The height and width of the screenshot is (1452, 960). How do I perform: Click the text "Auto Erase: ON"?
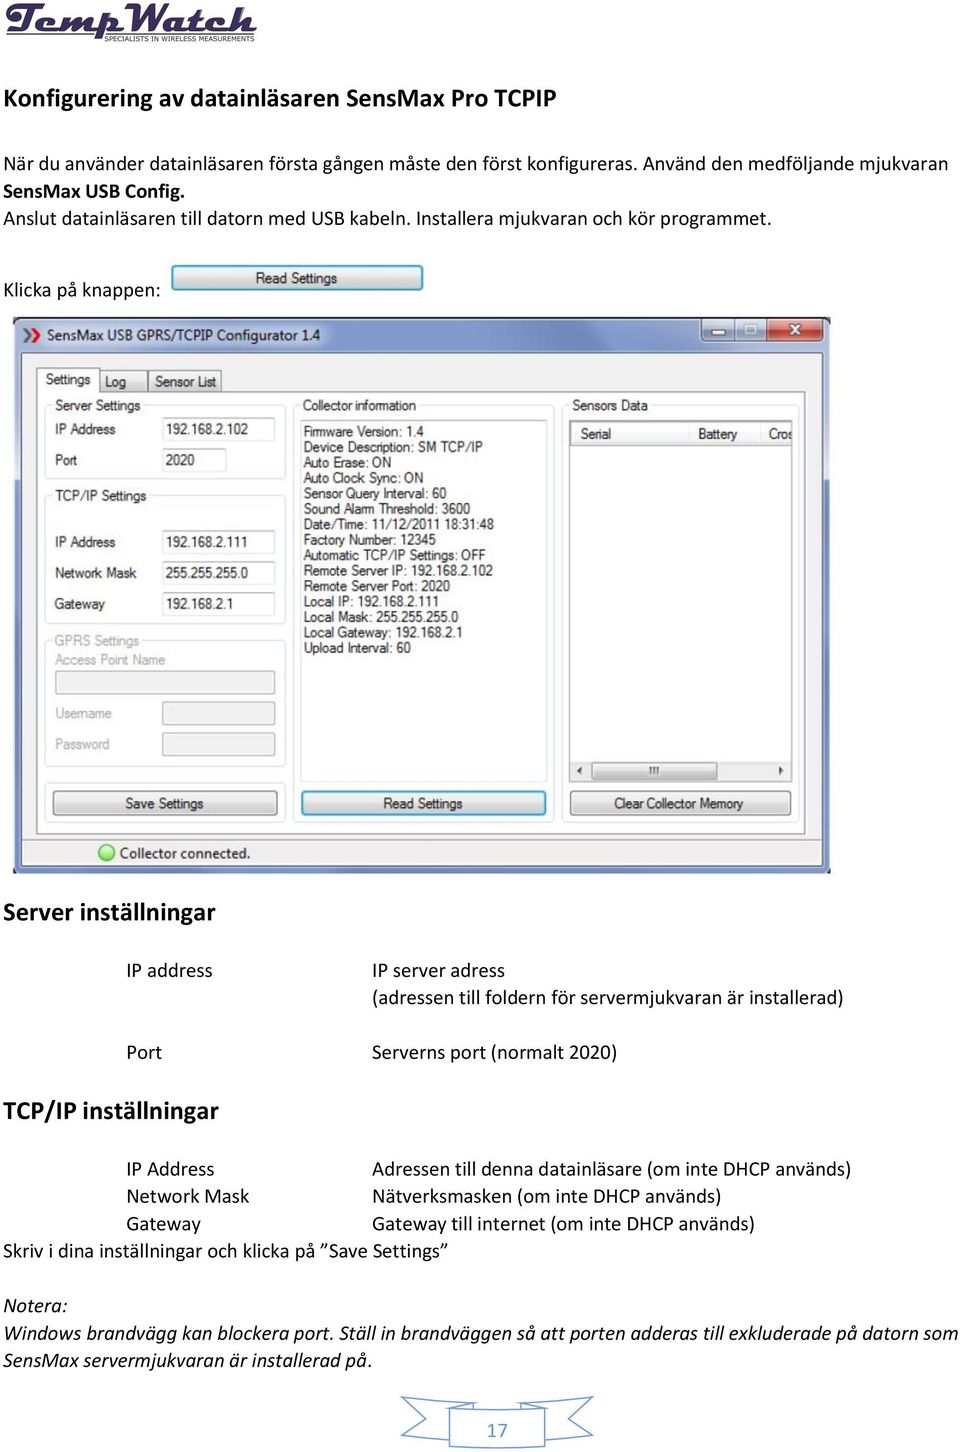[348, 463]
